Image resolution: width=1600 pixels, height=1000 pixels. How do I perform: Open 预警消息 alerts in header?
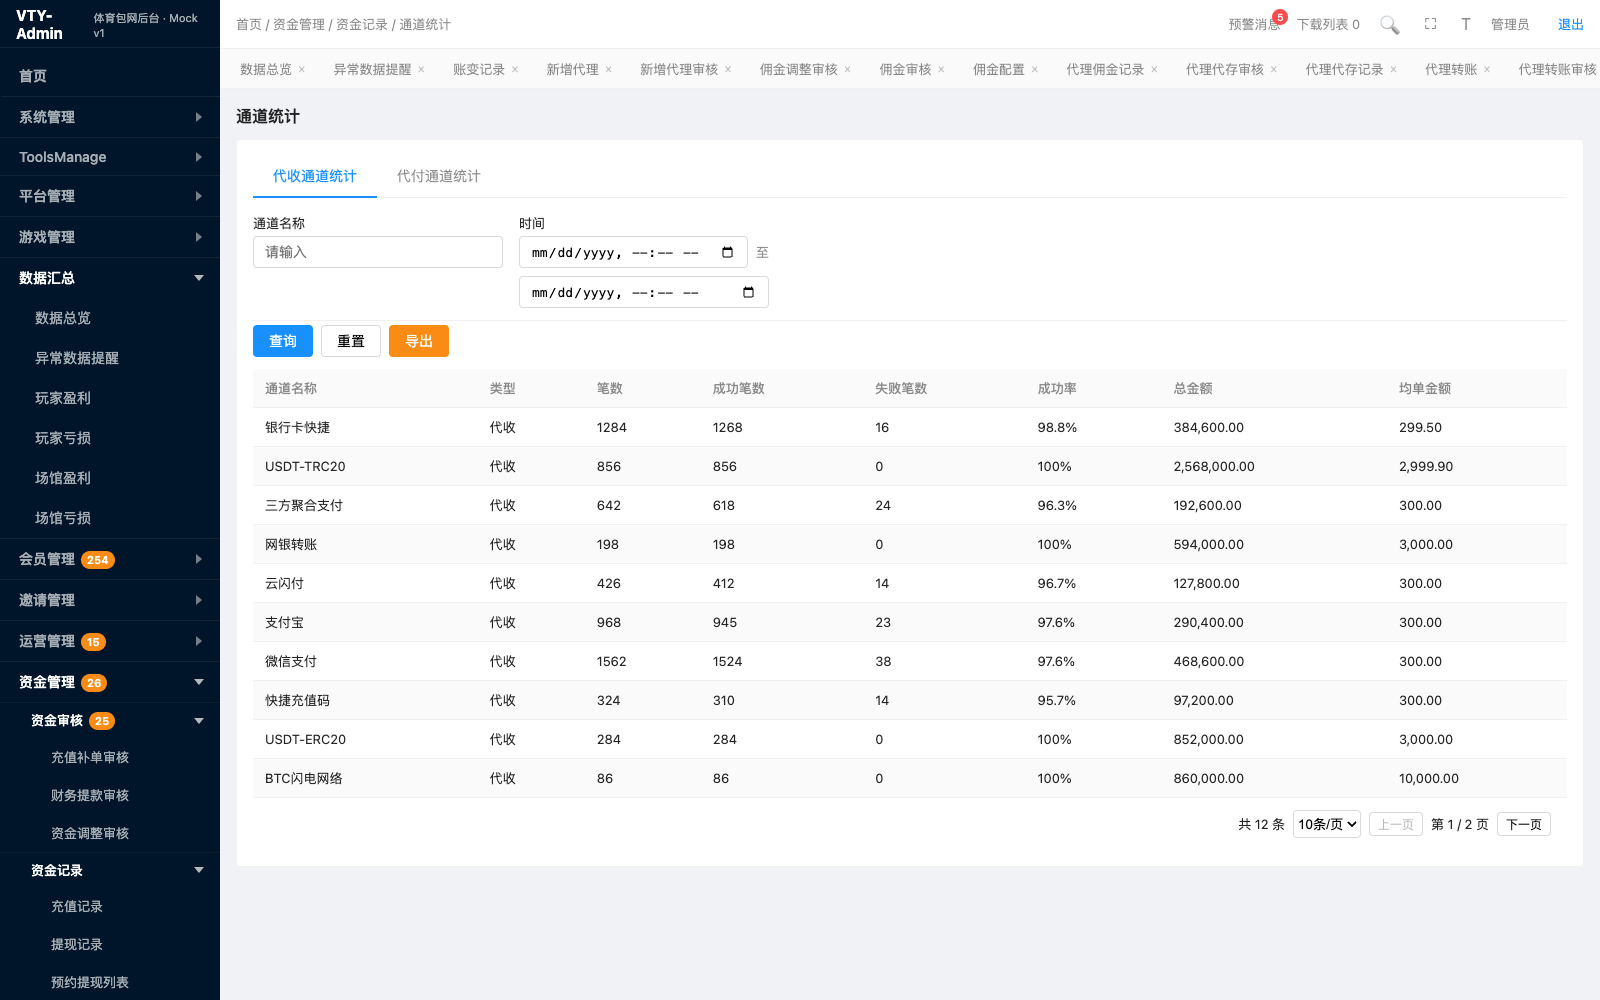coord(1254,24)
